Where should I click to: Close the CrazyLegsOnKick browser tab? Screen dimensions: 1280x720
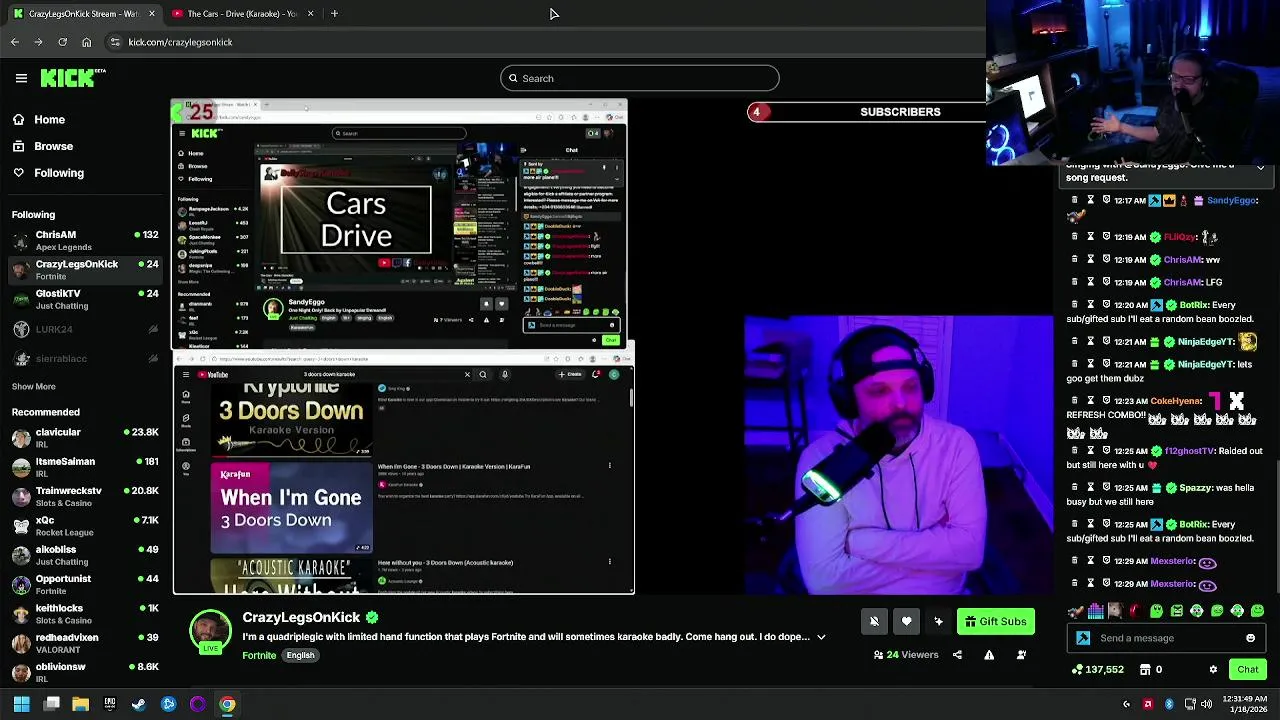coord(151,14)
